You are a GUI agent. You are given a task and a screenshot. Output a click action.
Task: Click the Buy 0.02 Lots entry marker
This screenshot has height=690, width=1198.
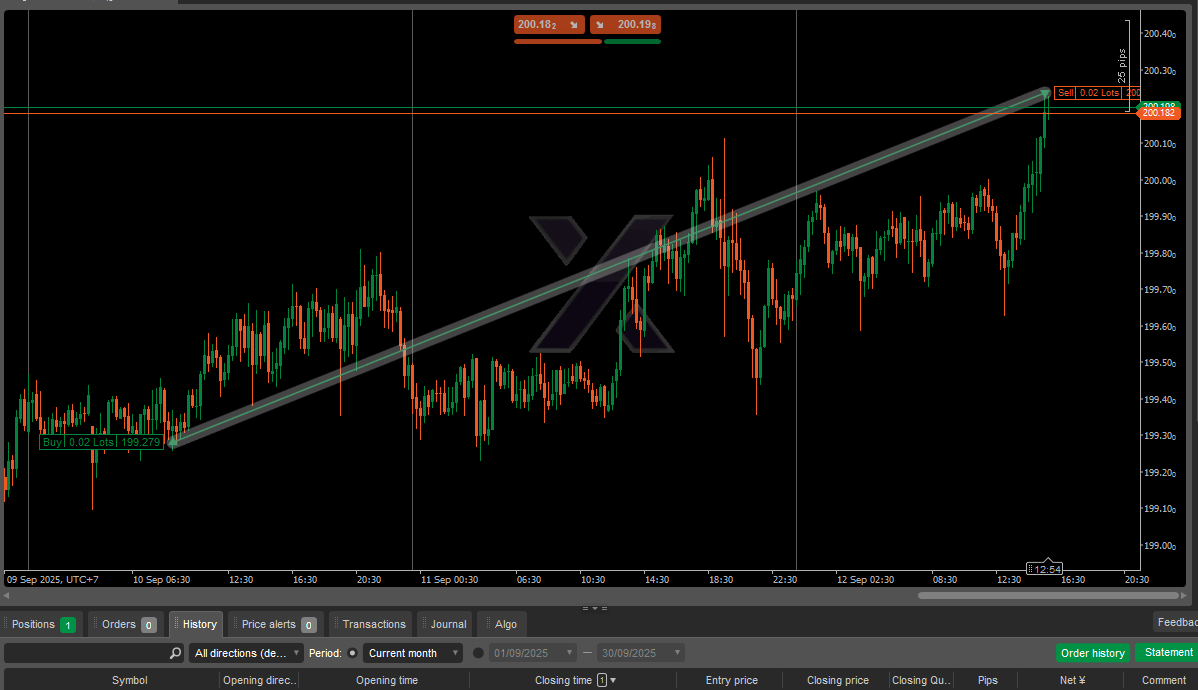(x=100, y=442)
